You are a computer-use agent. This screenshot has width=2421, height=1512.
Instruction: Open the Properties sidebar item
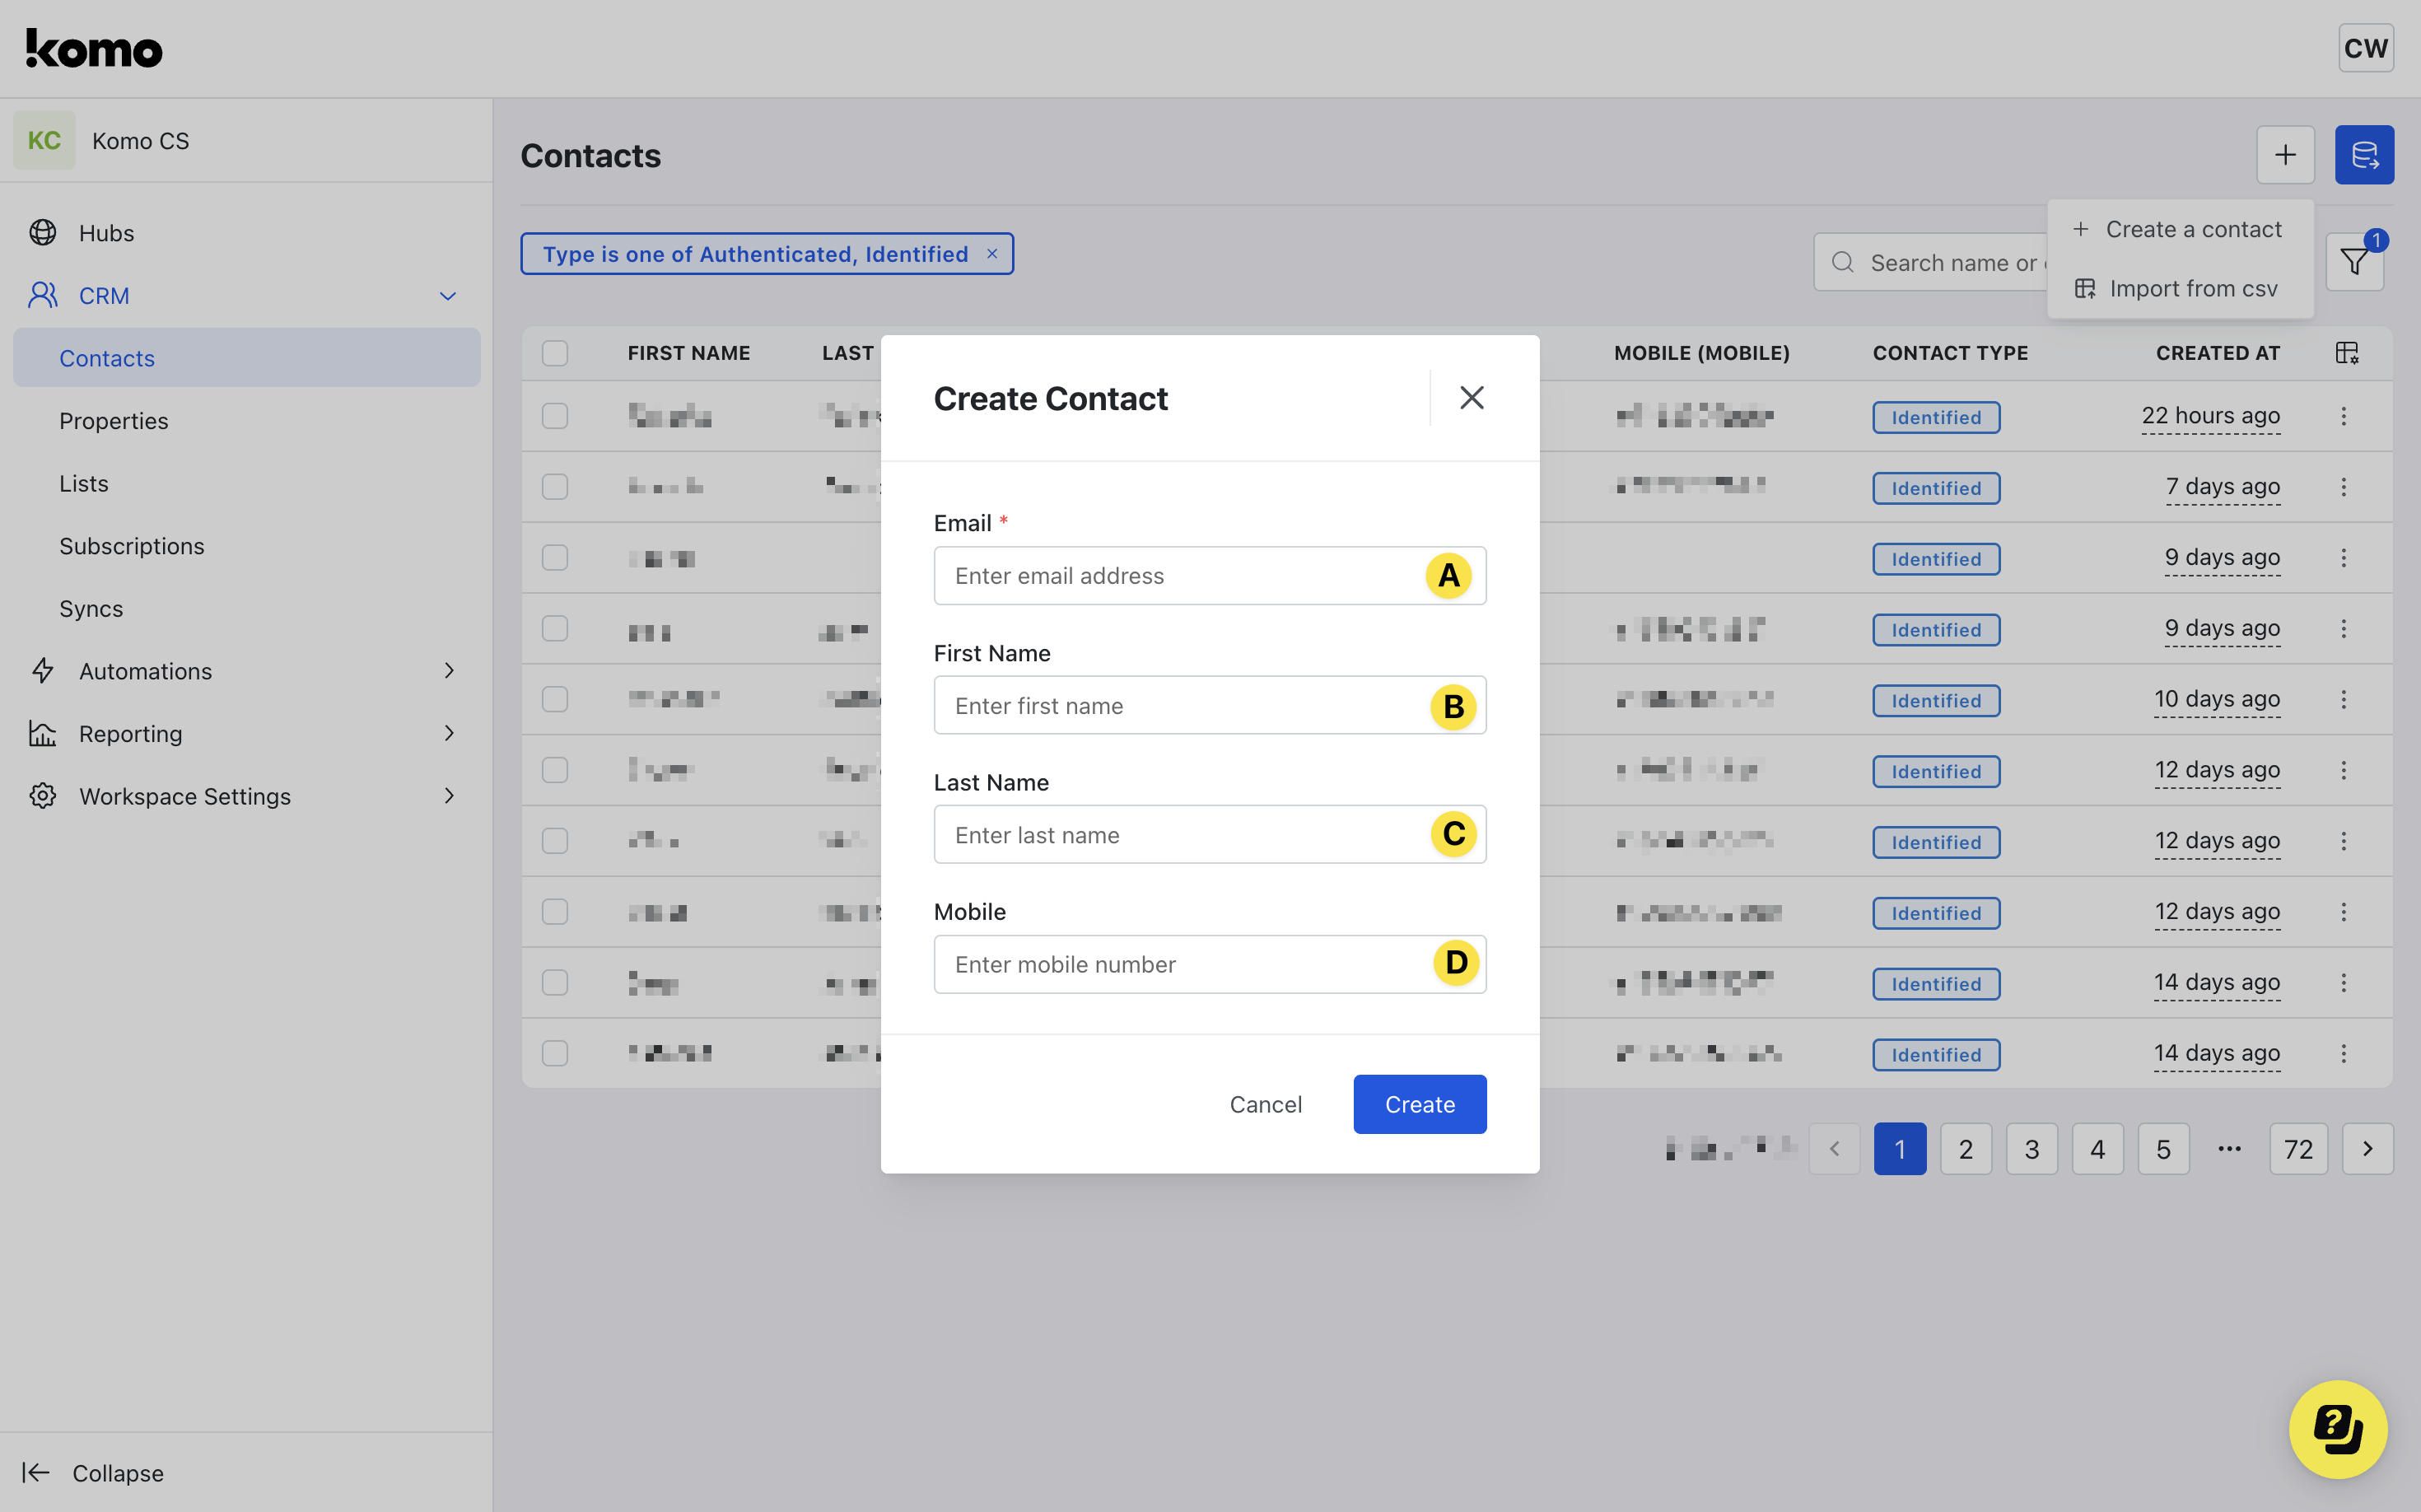coord(113,421)
